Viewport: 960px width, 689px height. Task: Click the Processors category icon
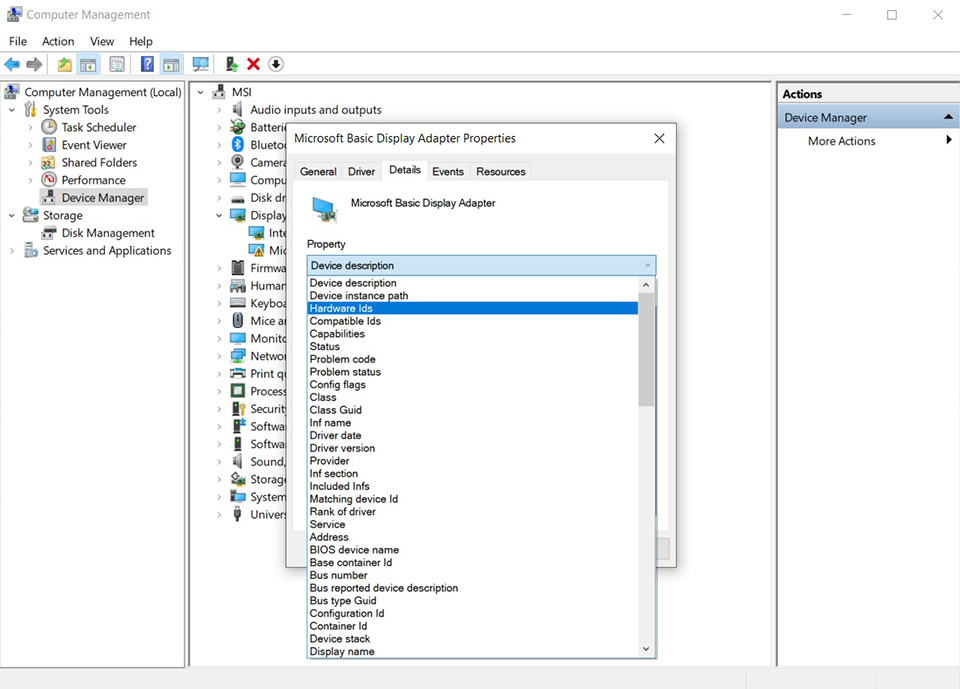click(238, 391)
